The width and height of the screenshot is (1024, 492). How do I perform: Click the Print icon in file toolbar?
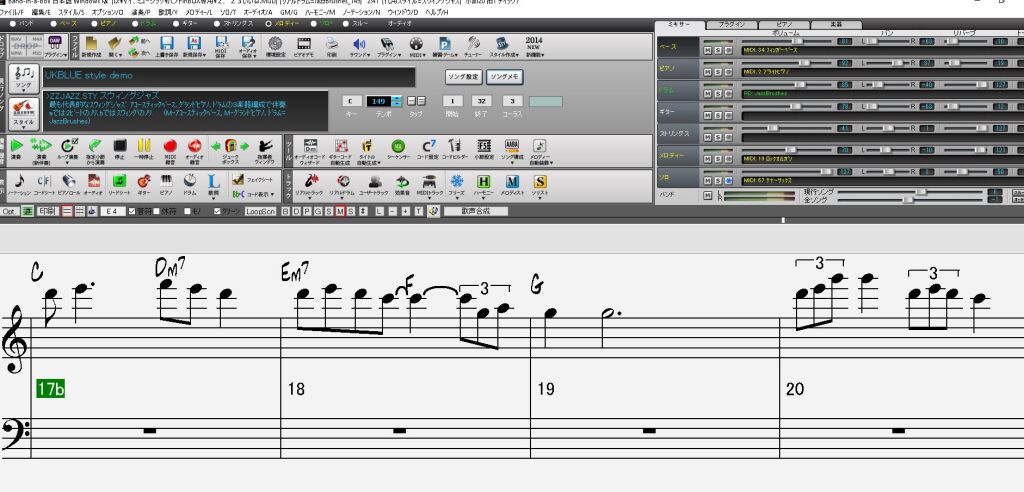[331, 46]
